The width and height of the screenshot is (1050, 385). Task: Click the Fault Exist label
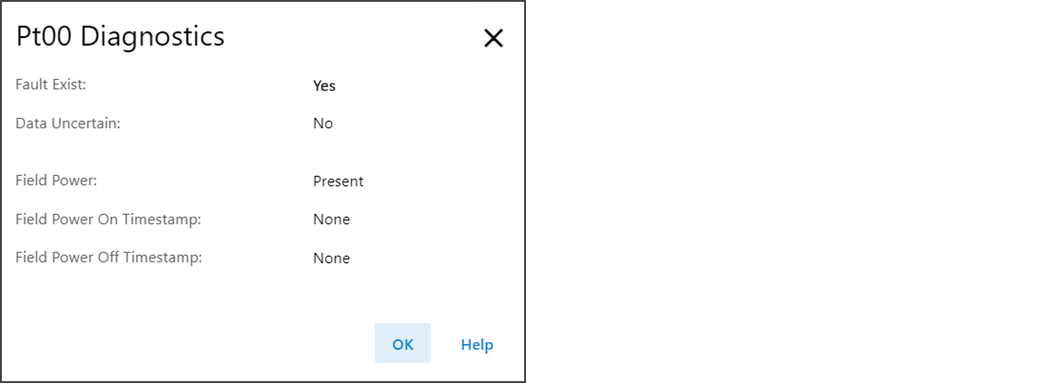click(x=51, y=85)
